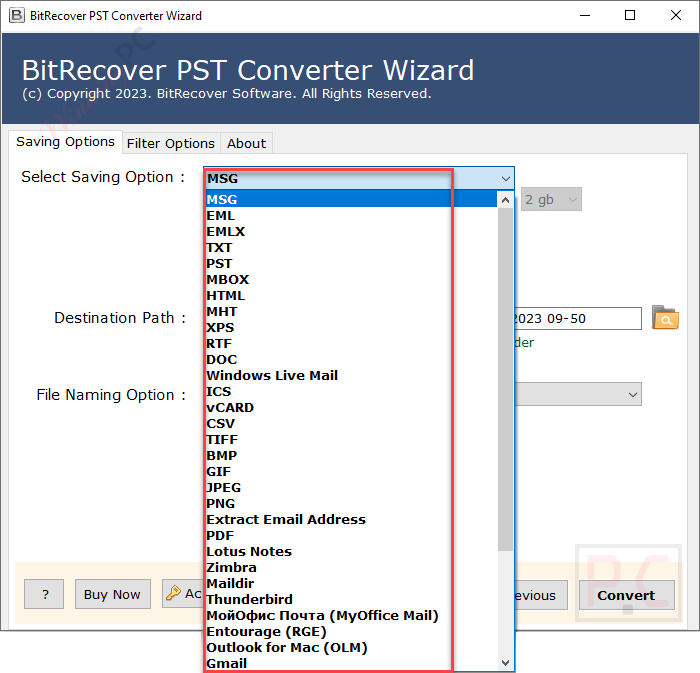This screenshot has height=673, width=700.
Task: Open the About tab
Action: click(246, 143)
